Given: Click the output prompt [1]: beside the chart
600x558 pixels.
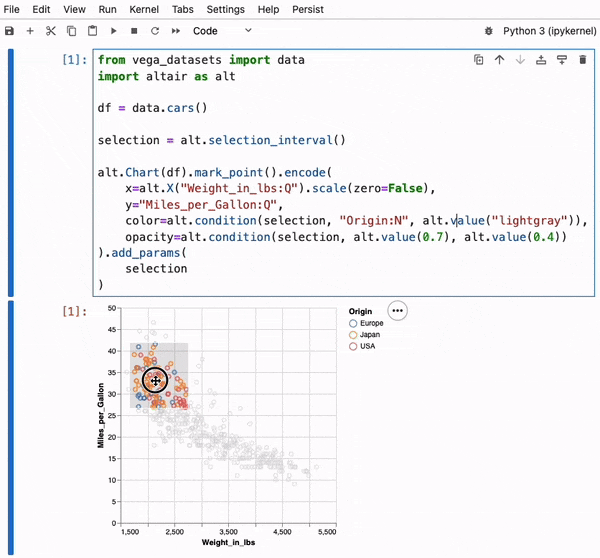Looking at the screenshot, I should (74, 312).
